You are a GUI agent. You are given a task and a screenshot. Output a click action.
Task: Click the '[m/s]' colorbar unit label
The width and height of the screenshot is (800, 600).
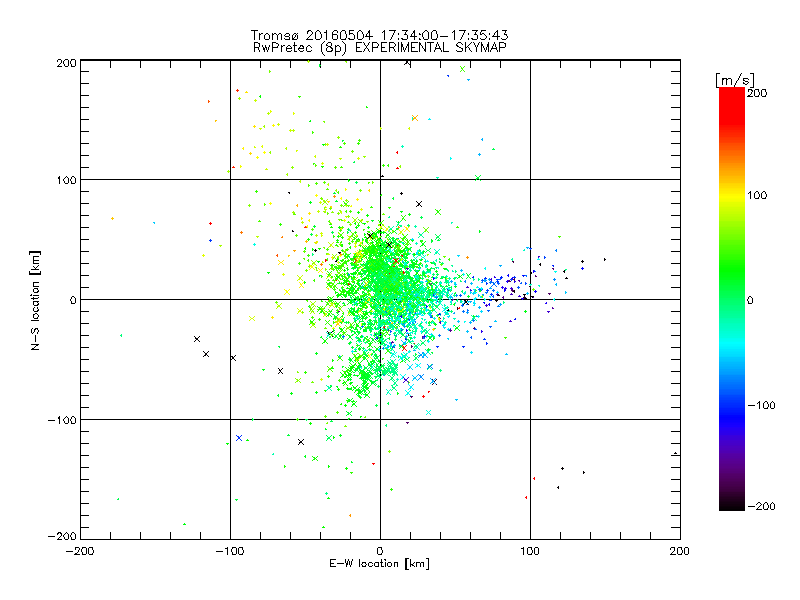pos(735,80)
